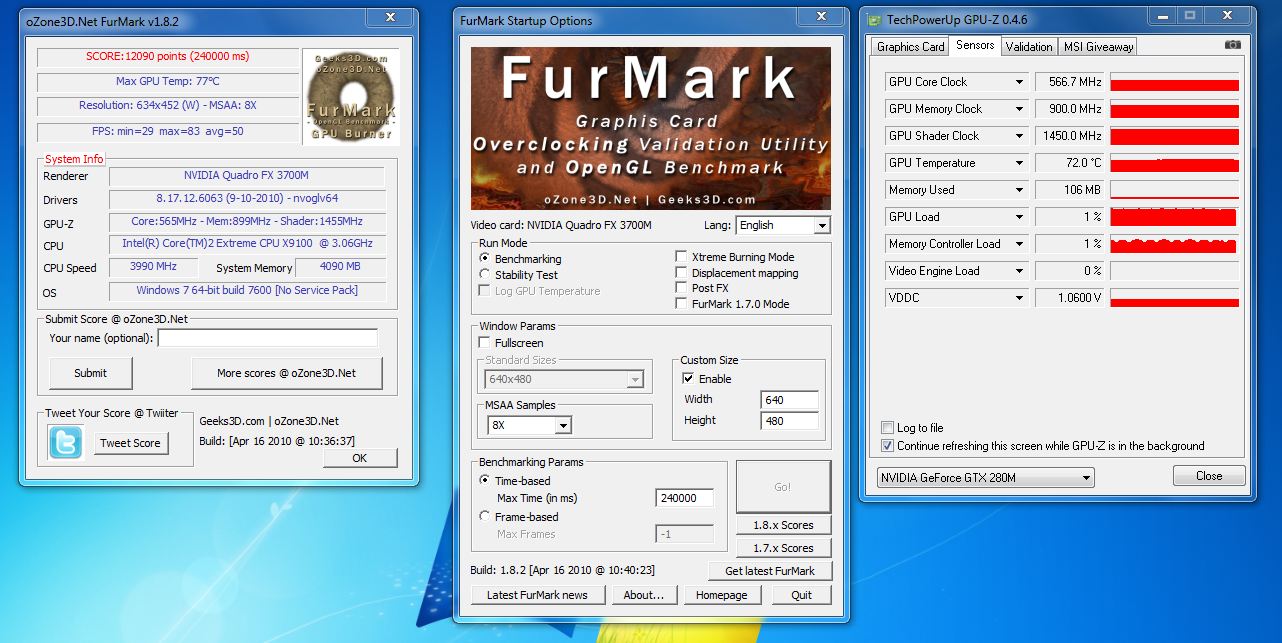The height and width of the screenshot is (643, 1282).
Task: Toggle the Fullscreen checkbox
Action: pos(486,342)
